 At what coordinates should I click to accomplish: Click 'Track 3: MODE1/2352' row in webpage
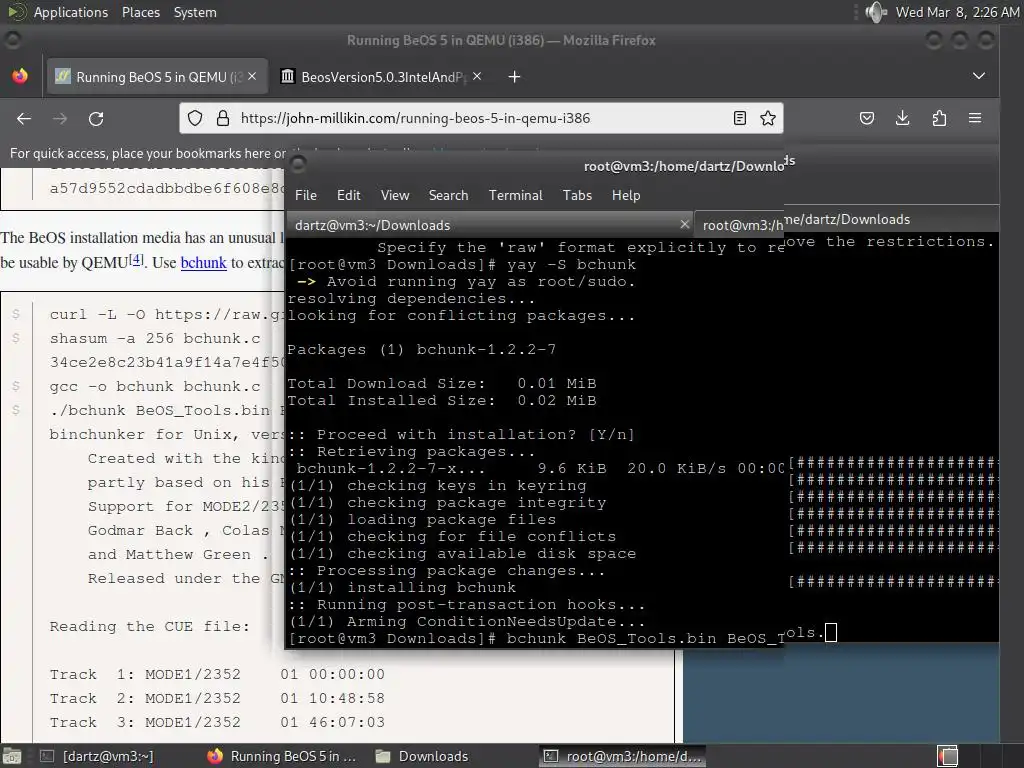coord(217,722)
